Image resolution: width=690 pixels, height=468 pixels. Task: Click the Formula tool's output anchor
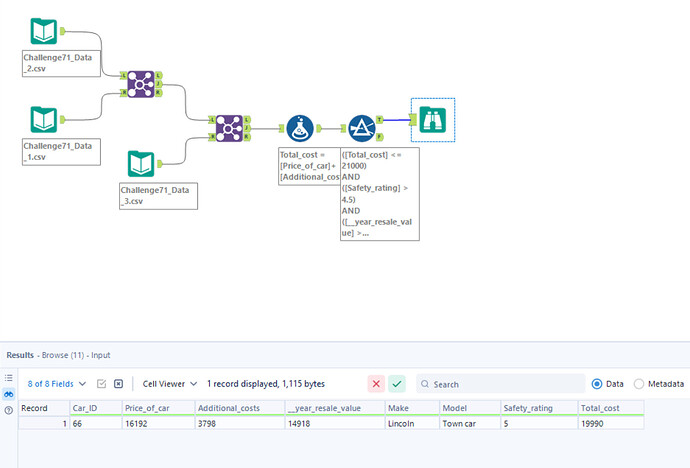(319, 128)
